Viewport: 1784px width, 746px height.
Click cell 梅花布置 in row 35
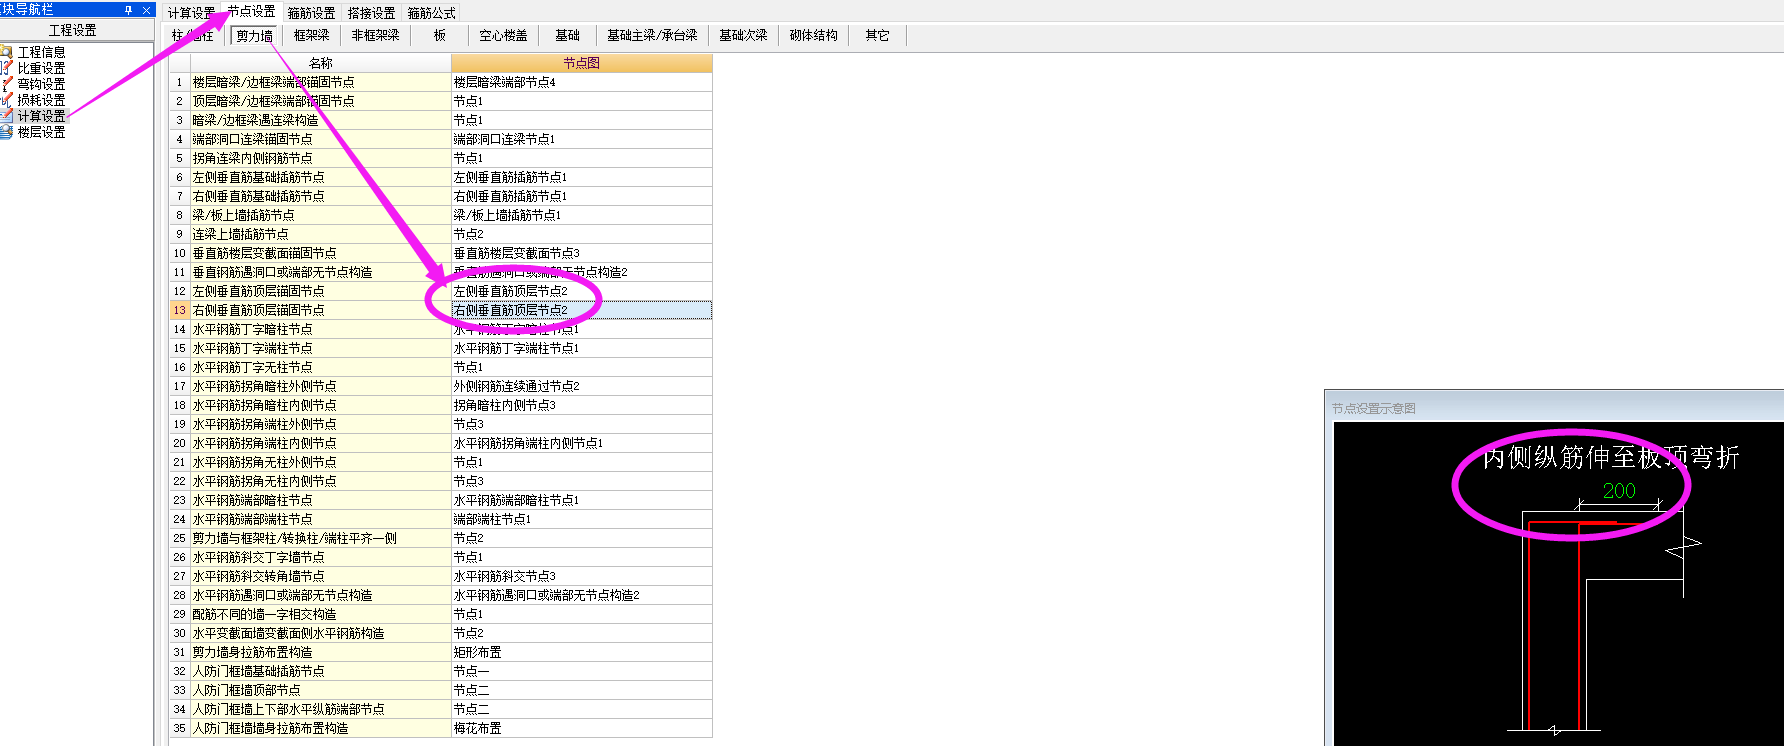(581, 728)
